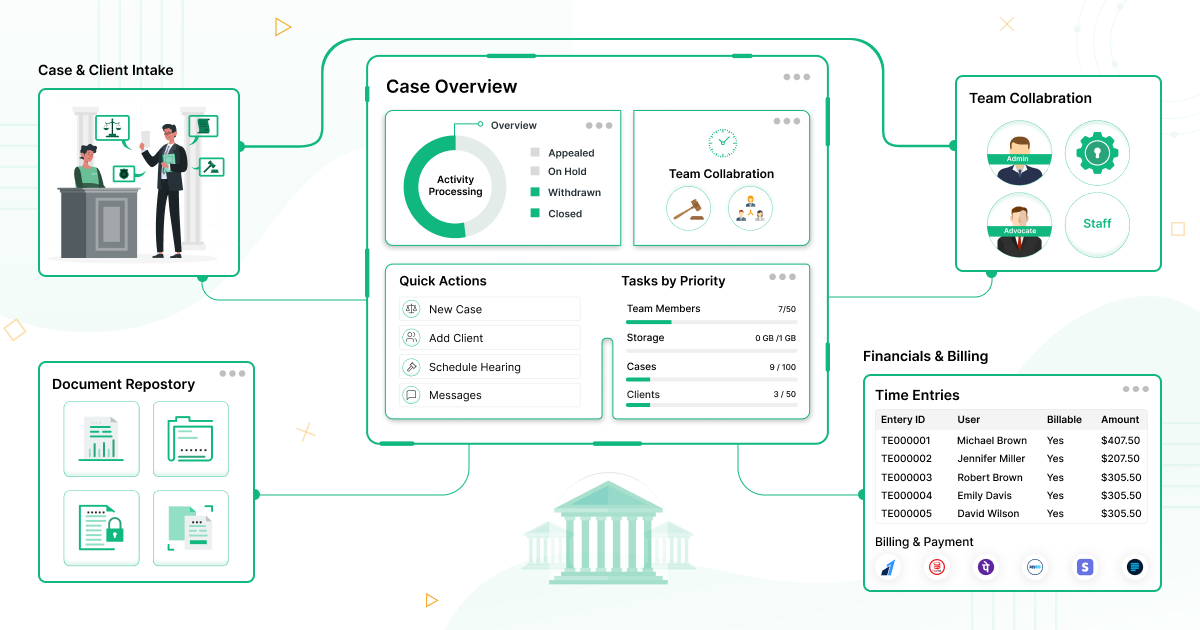Viewport: 1200px width, 630px height.
Task: Click the New Case scales icon
Action: pos(411,309)
